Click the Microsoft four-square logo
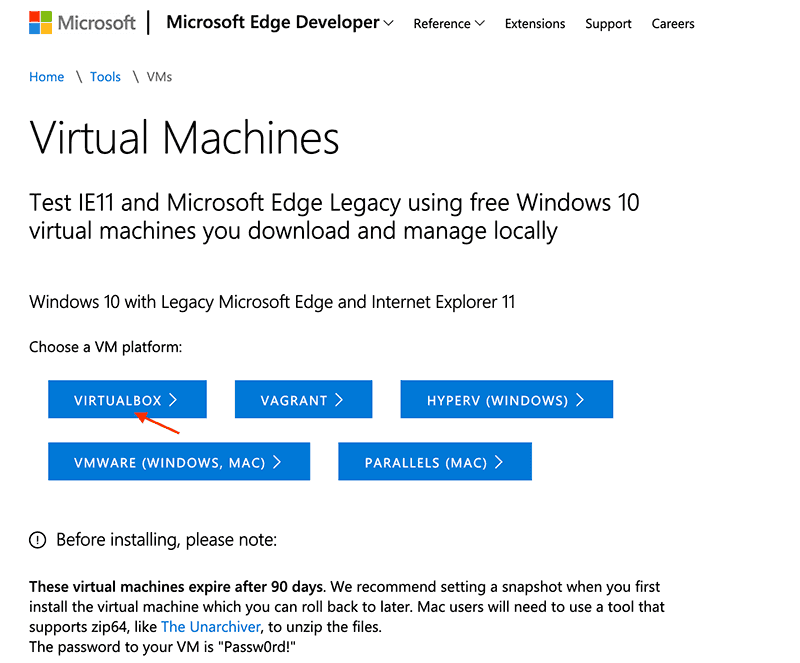Screen dimensions: 800x663 (x=39, y=20)
